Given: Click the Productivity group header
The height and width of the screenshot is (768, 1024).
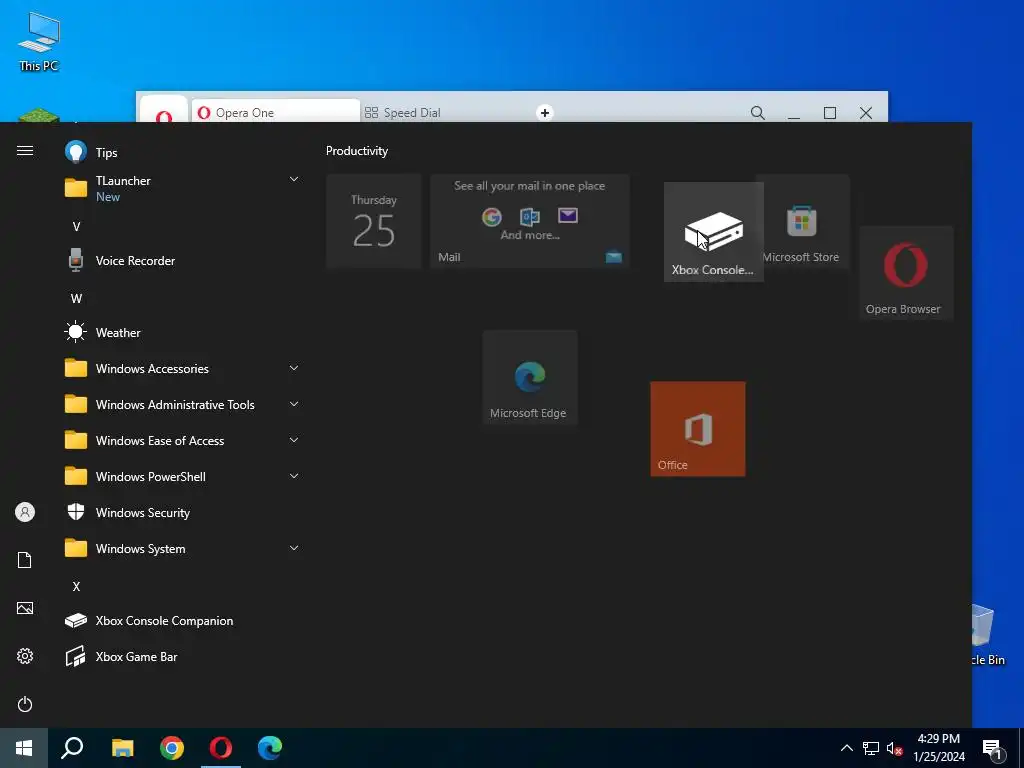Looking at the screenshot, I should [357, 151].
